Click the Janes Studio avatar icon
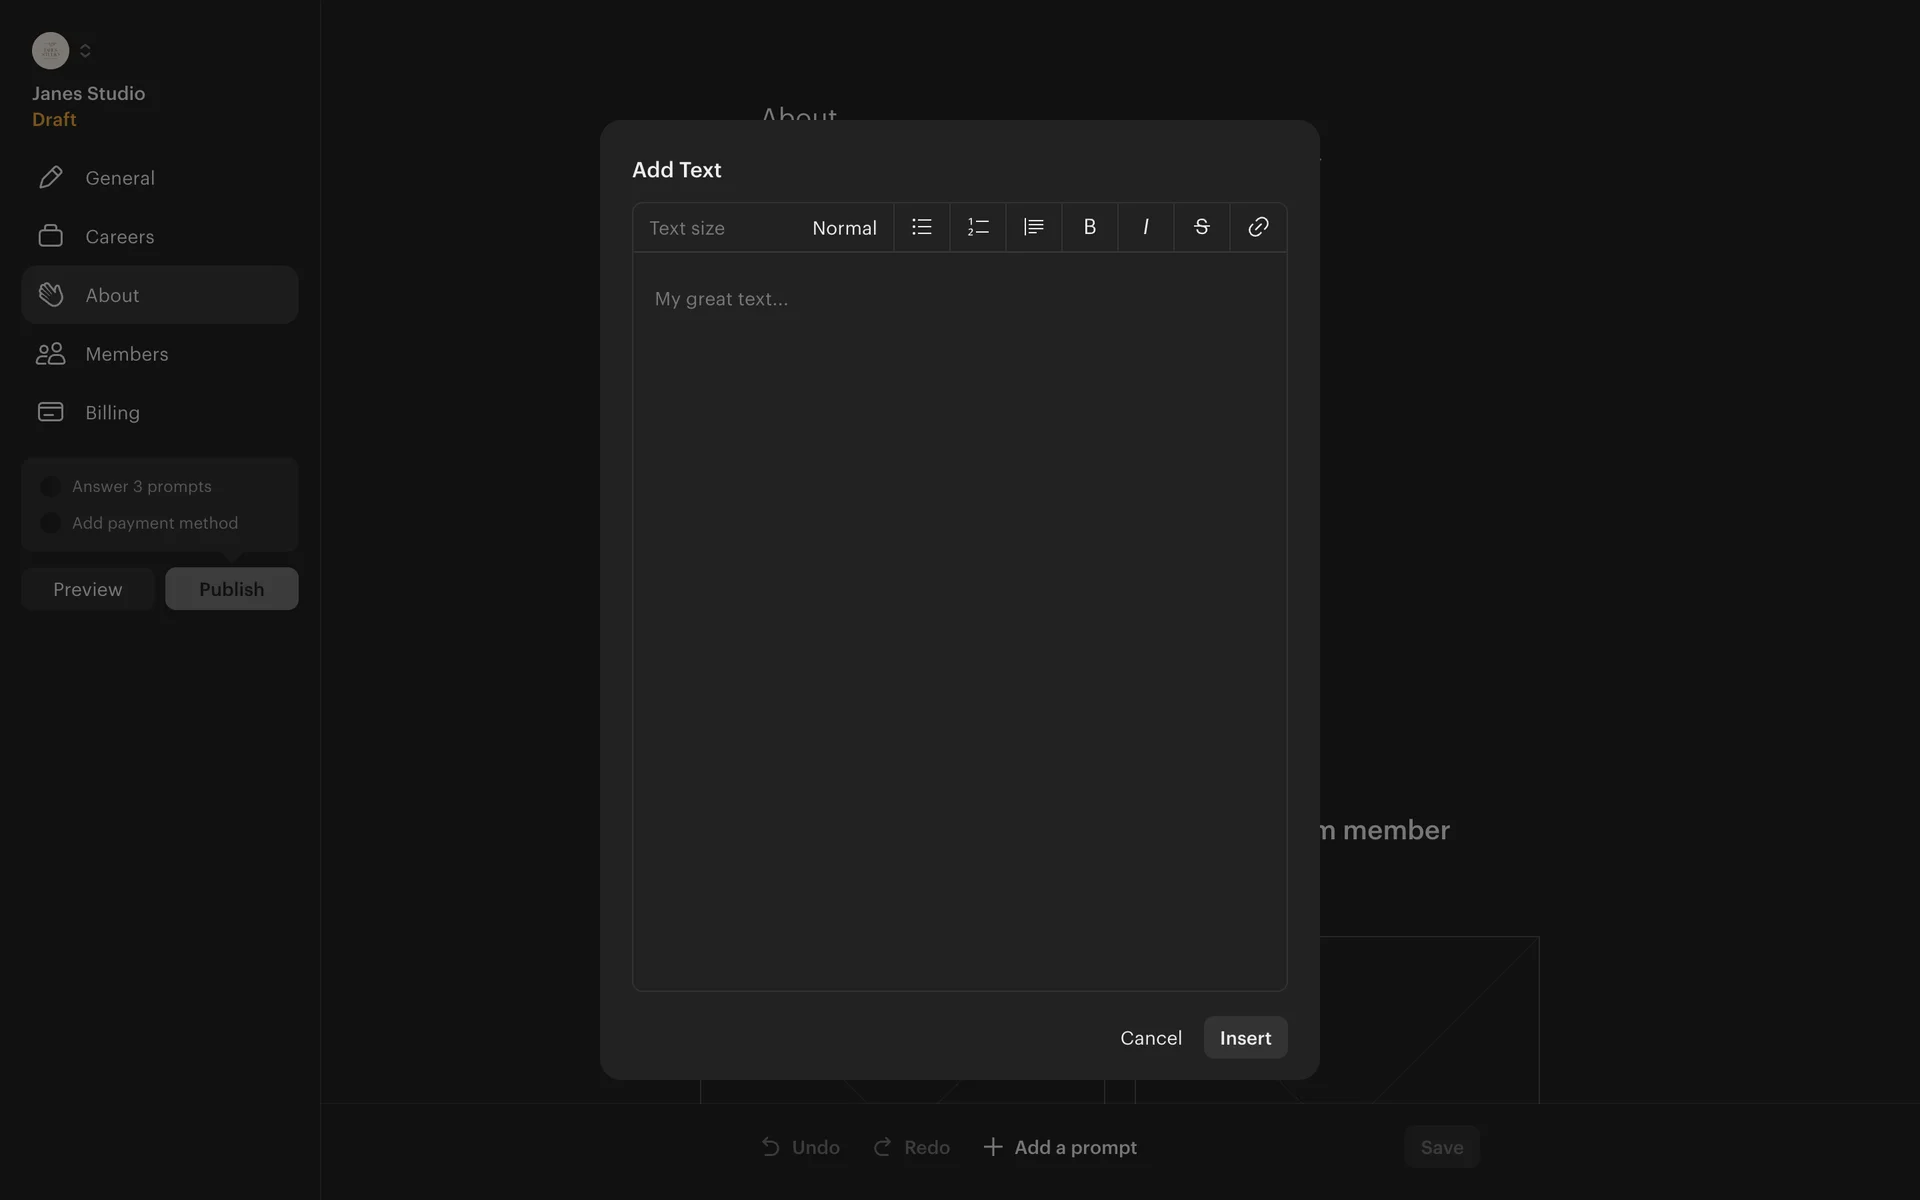This screenshot has height=1200, width=1920. pos(50,50)
